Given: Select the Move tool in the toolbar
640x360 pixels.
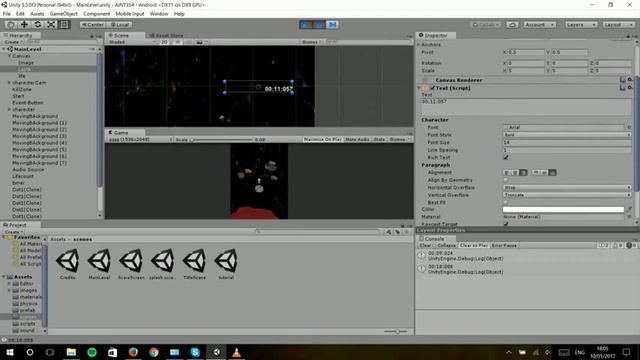Looking at the screenshot, I should click(24, 24).
